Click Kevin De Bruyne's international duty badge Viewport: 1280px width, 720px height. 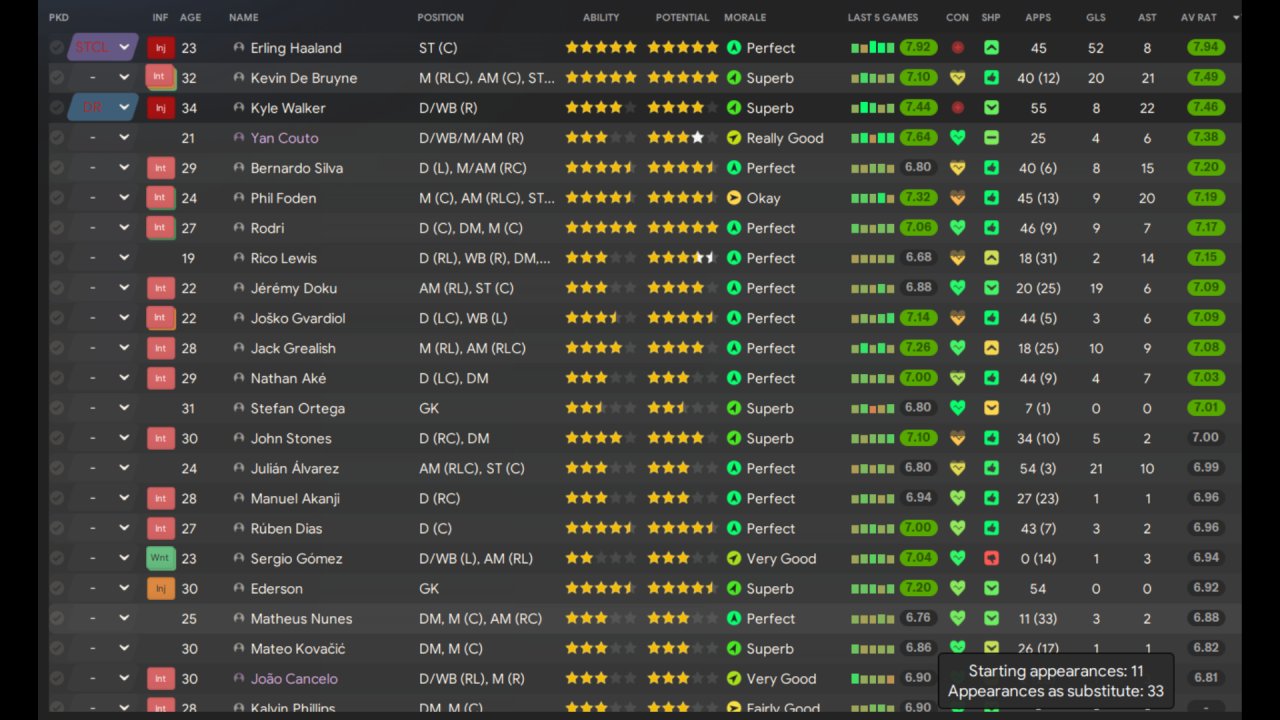160,78
